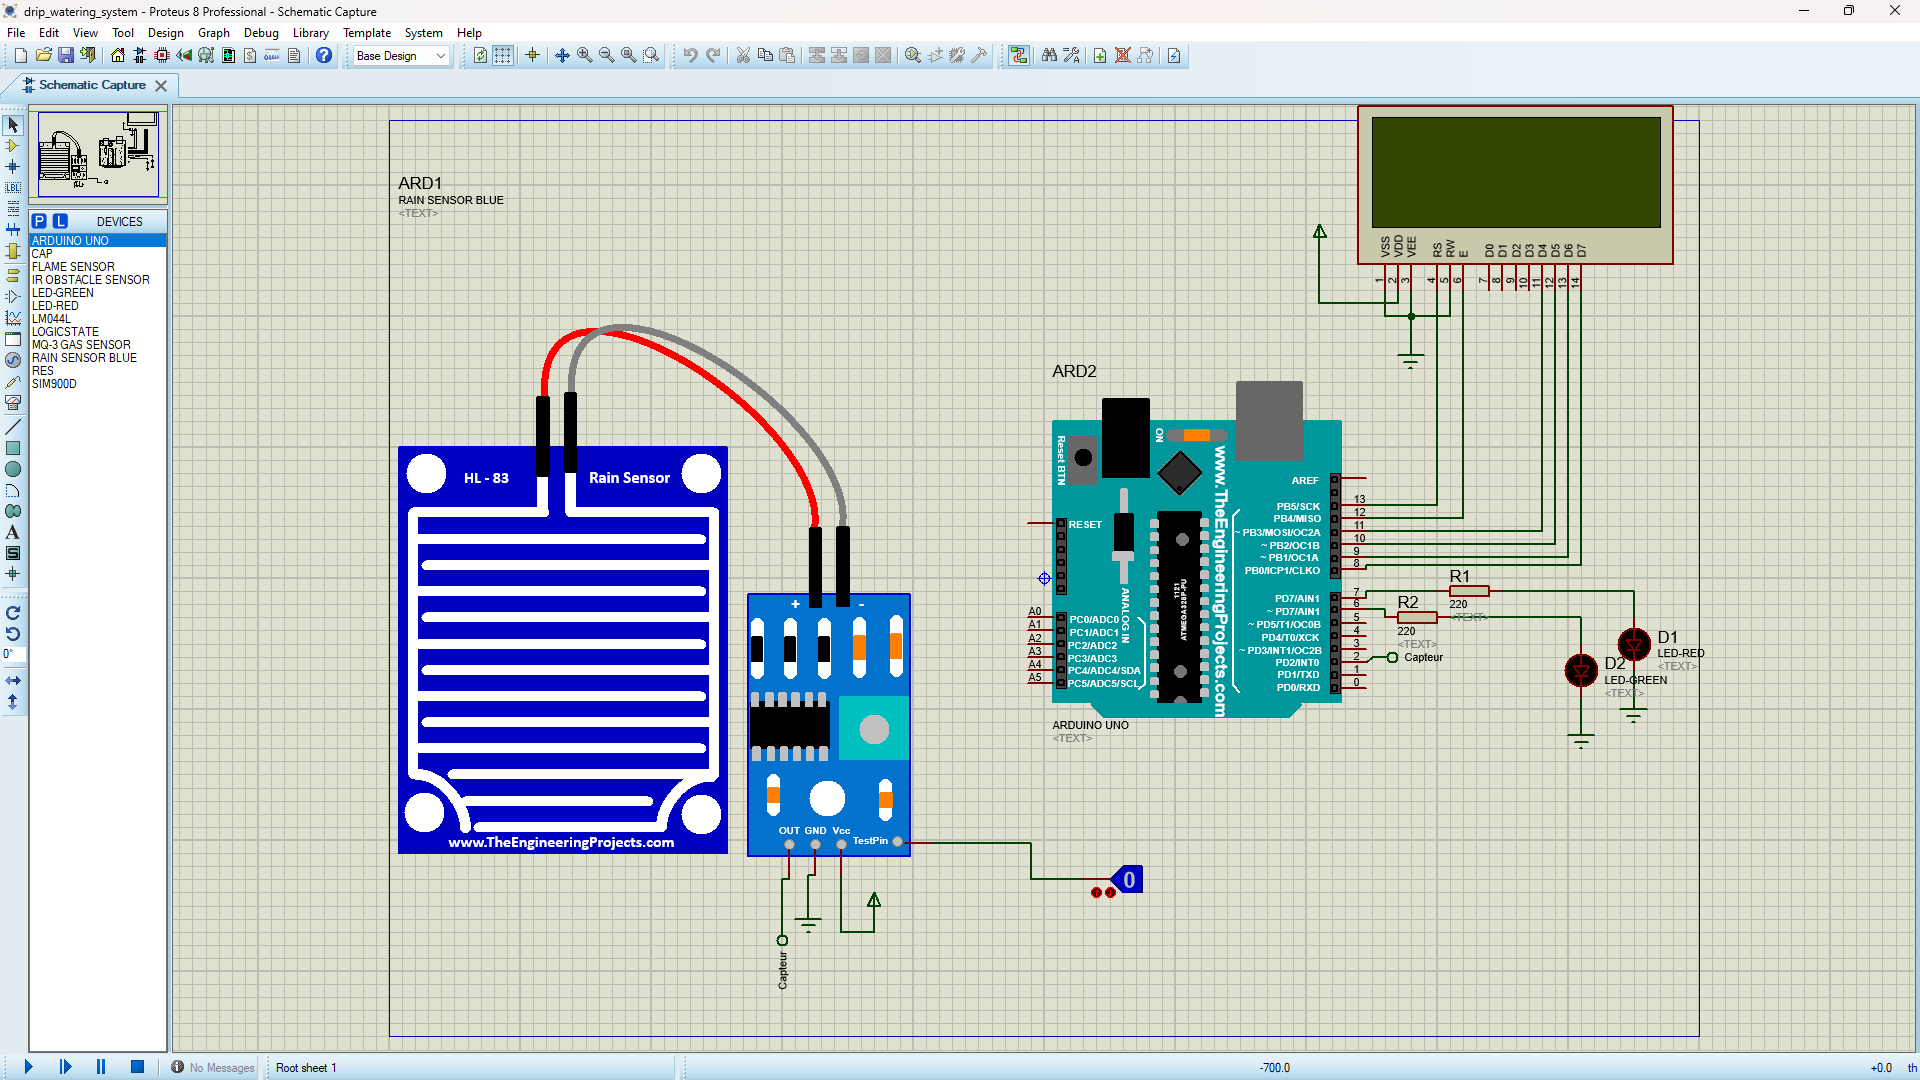The height and width of the screenshot is (1080, 1920).
Task: Click the Copy to clipboard icon
Action: tap(765, 56)
